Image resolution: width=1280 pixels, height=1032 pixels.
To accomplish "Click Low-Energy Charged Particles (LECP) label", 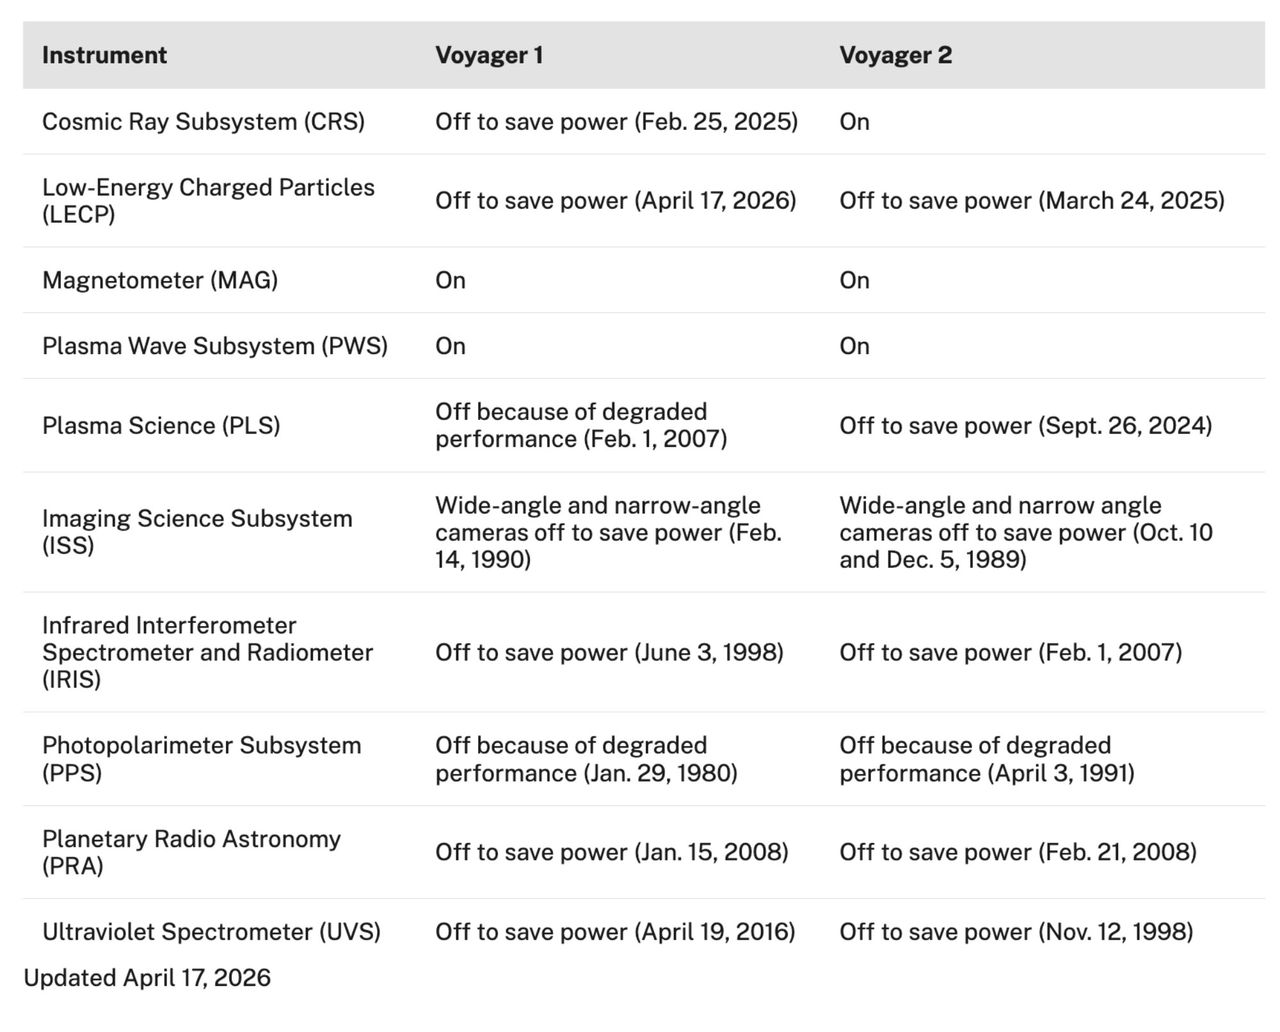I will (x=208, y=200).
